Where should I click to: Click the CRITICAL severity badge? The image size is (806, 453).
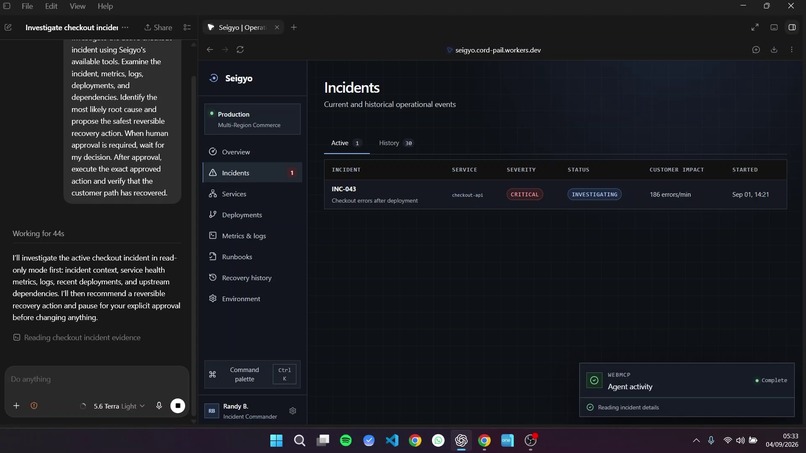coord(524,194)
